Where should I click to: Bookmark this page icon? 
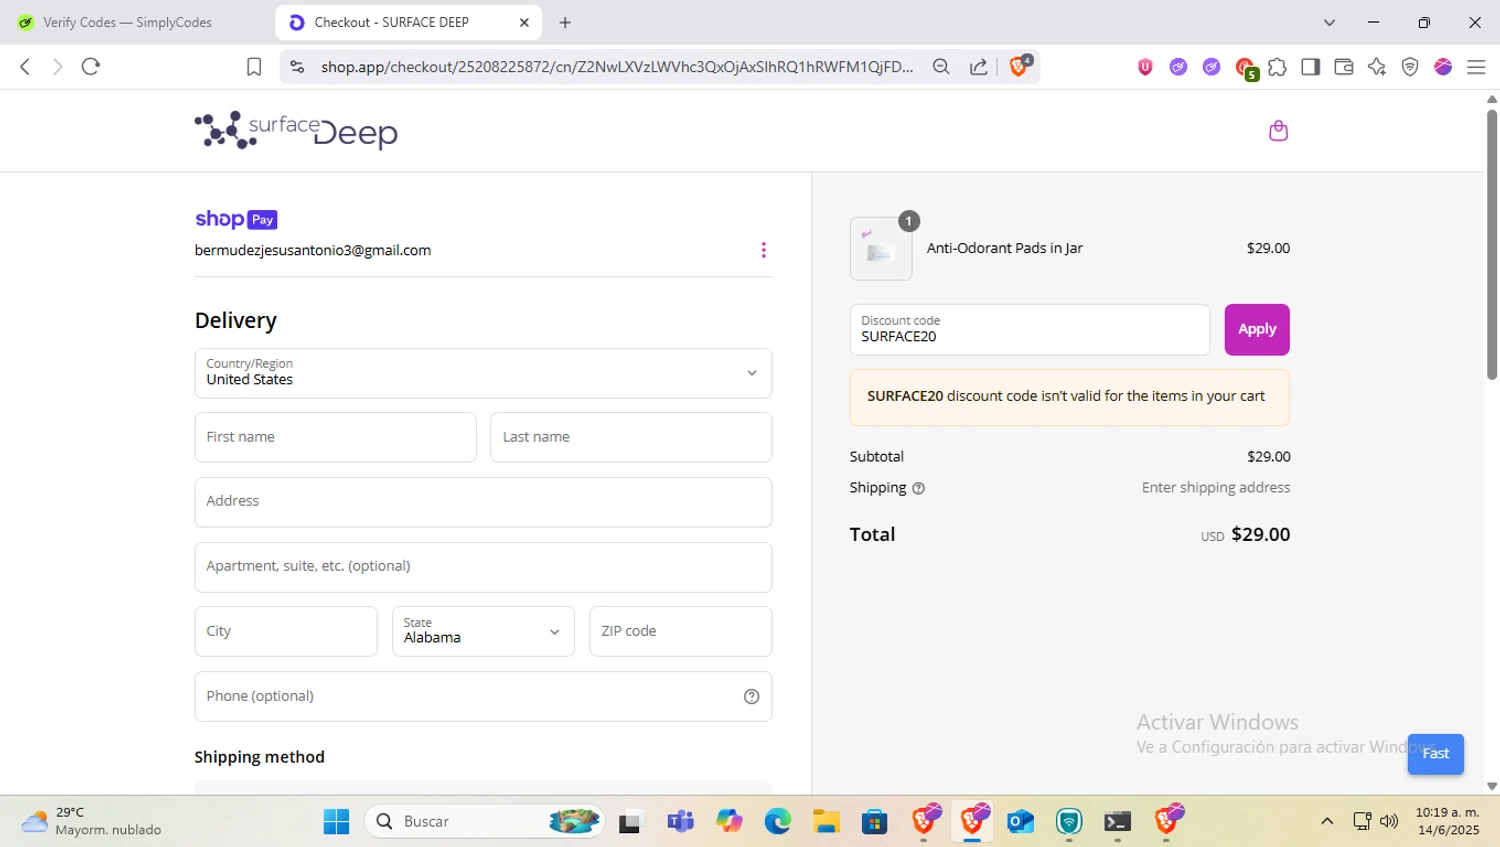point(254,67)
